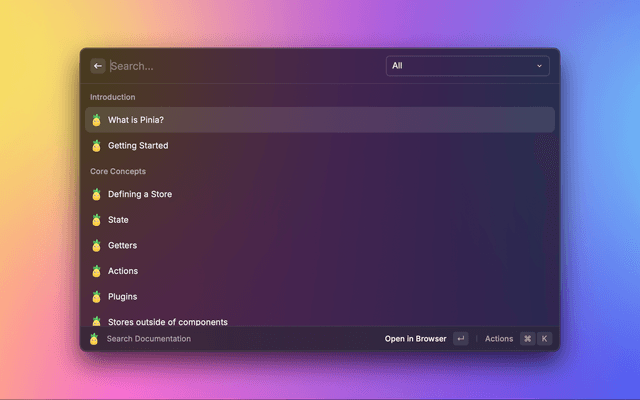This screenshot has height=400, width=640.
Task: Click the pineapple icon next to Getters
Action: 97,245
